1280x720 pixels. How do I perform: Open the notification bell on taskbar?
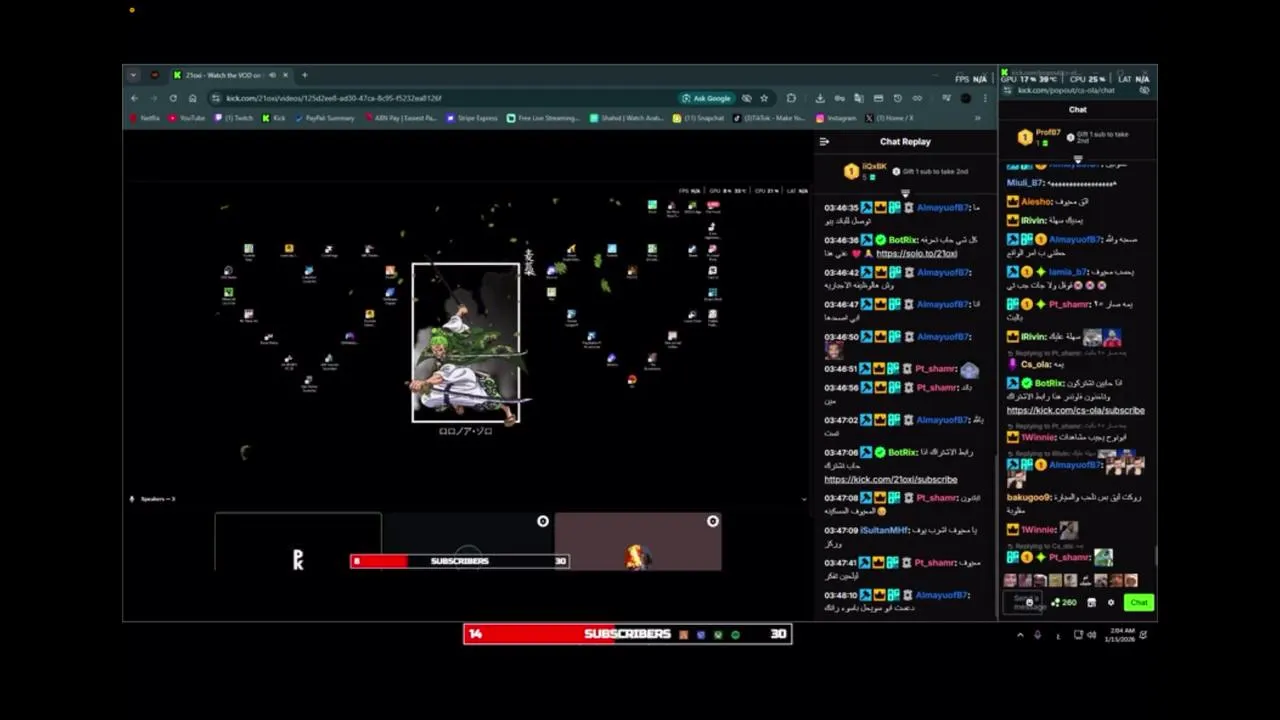click(x=1143, y=635)
